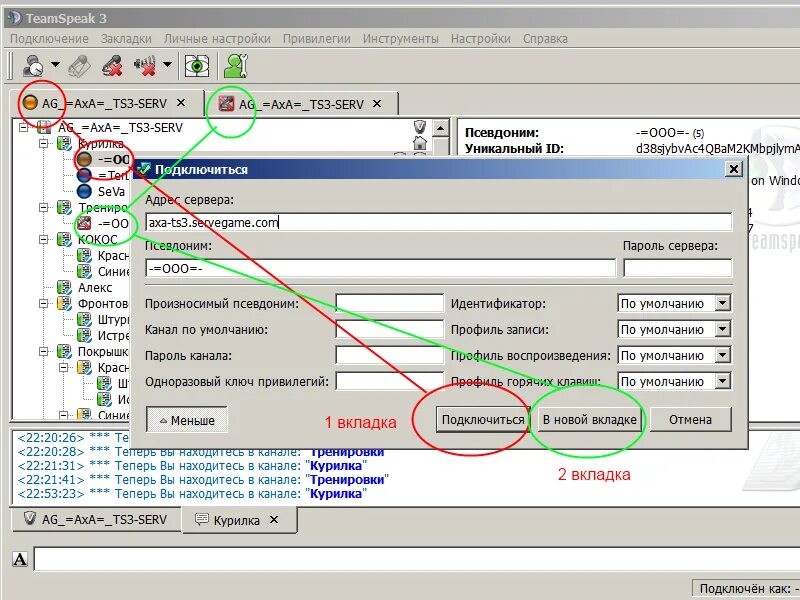The height and width of the screenshot is (600, 800).
Task: Click the server shield icon in tree header
Action: [419, 127]
